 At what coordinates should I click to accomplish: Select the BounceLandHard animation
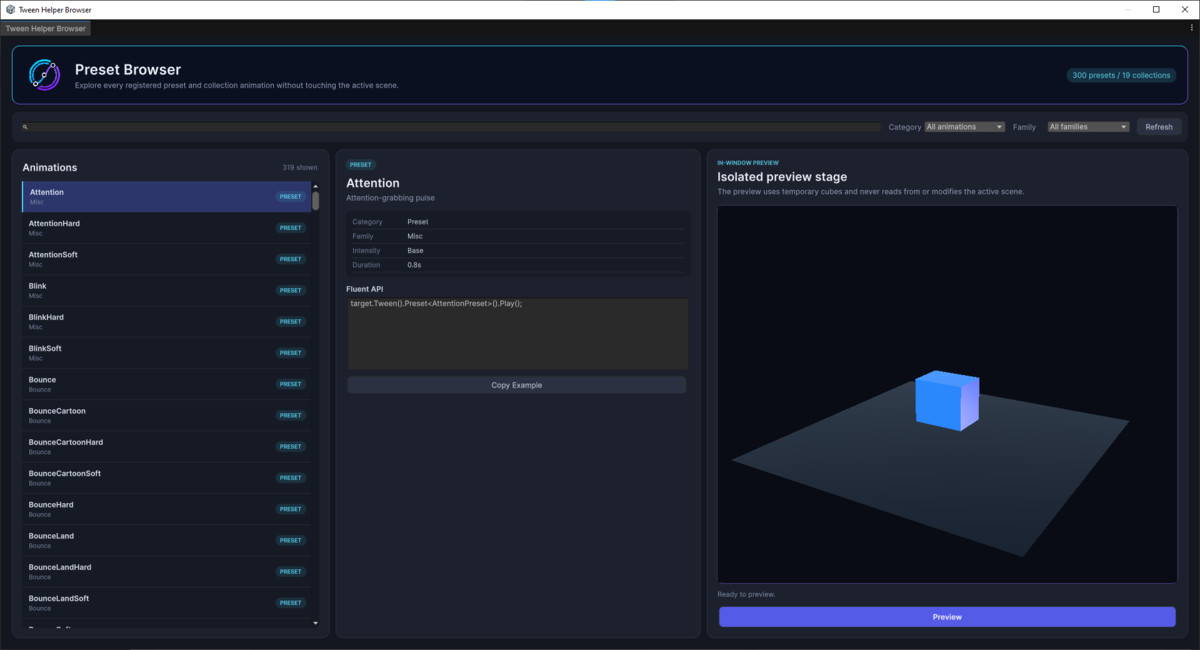tap(166, 571)
